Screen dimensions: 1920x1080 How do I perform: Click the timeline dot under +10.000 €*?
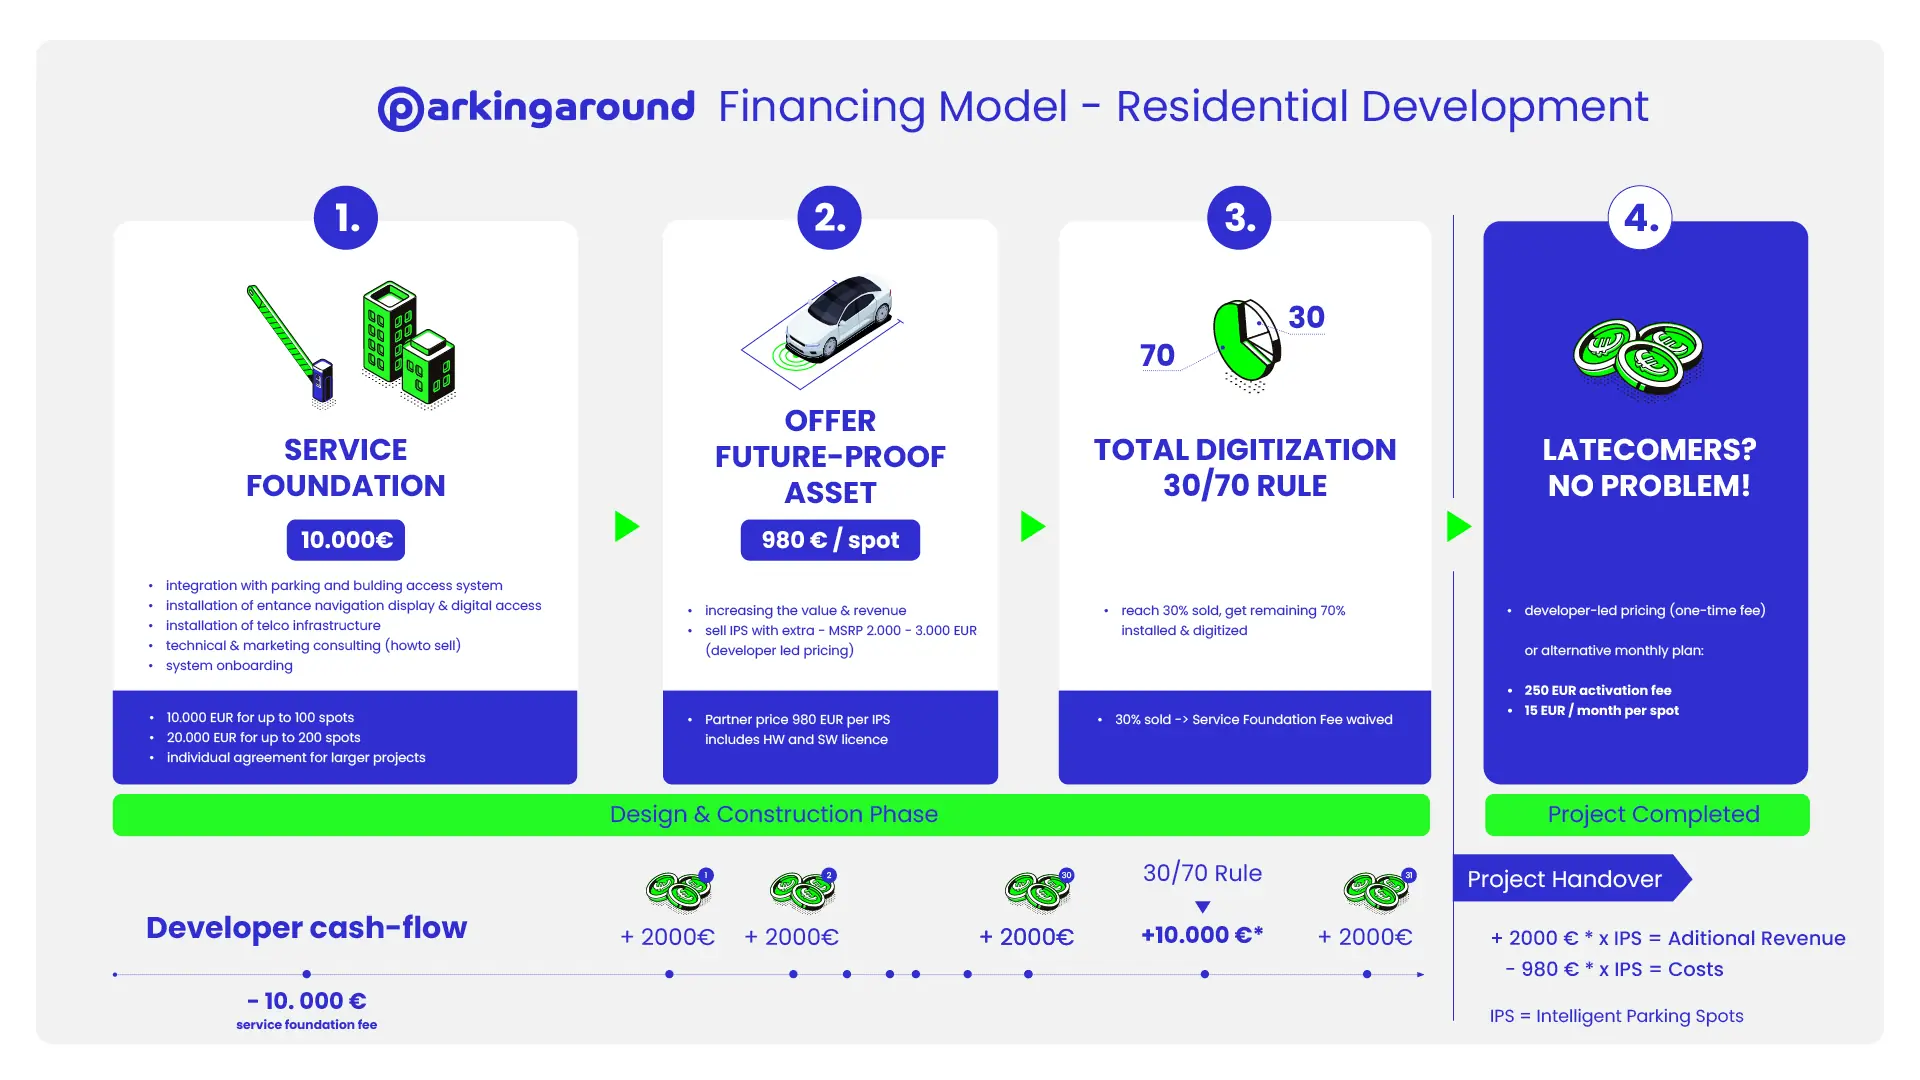click(1205, 974)
